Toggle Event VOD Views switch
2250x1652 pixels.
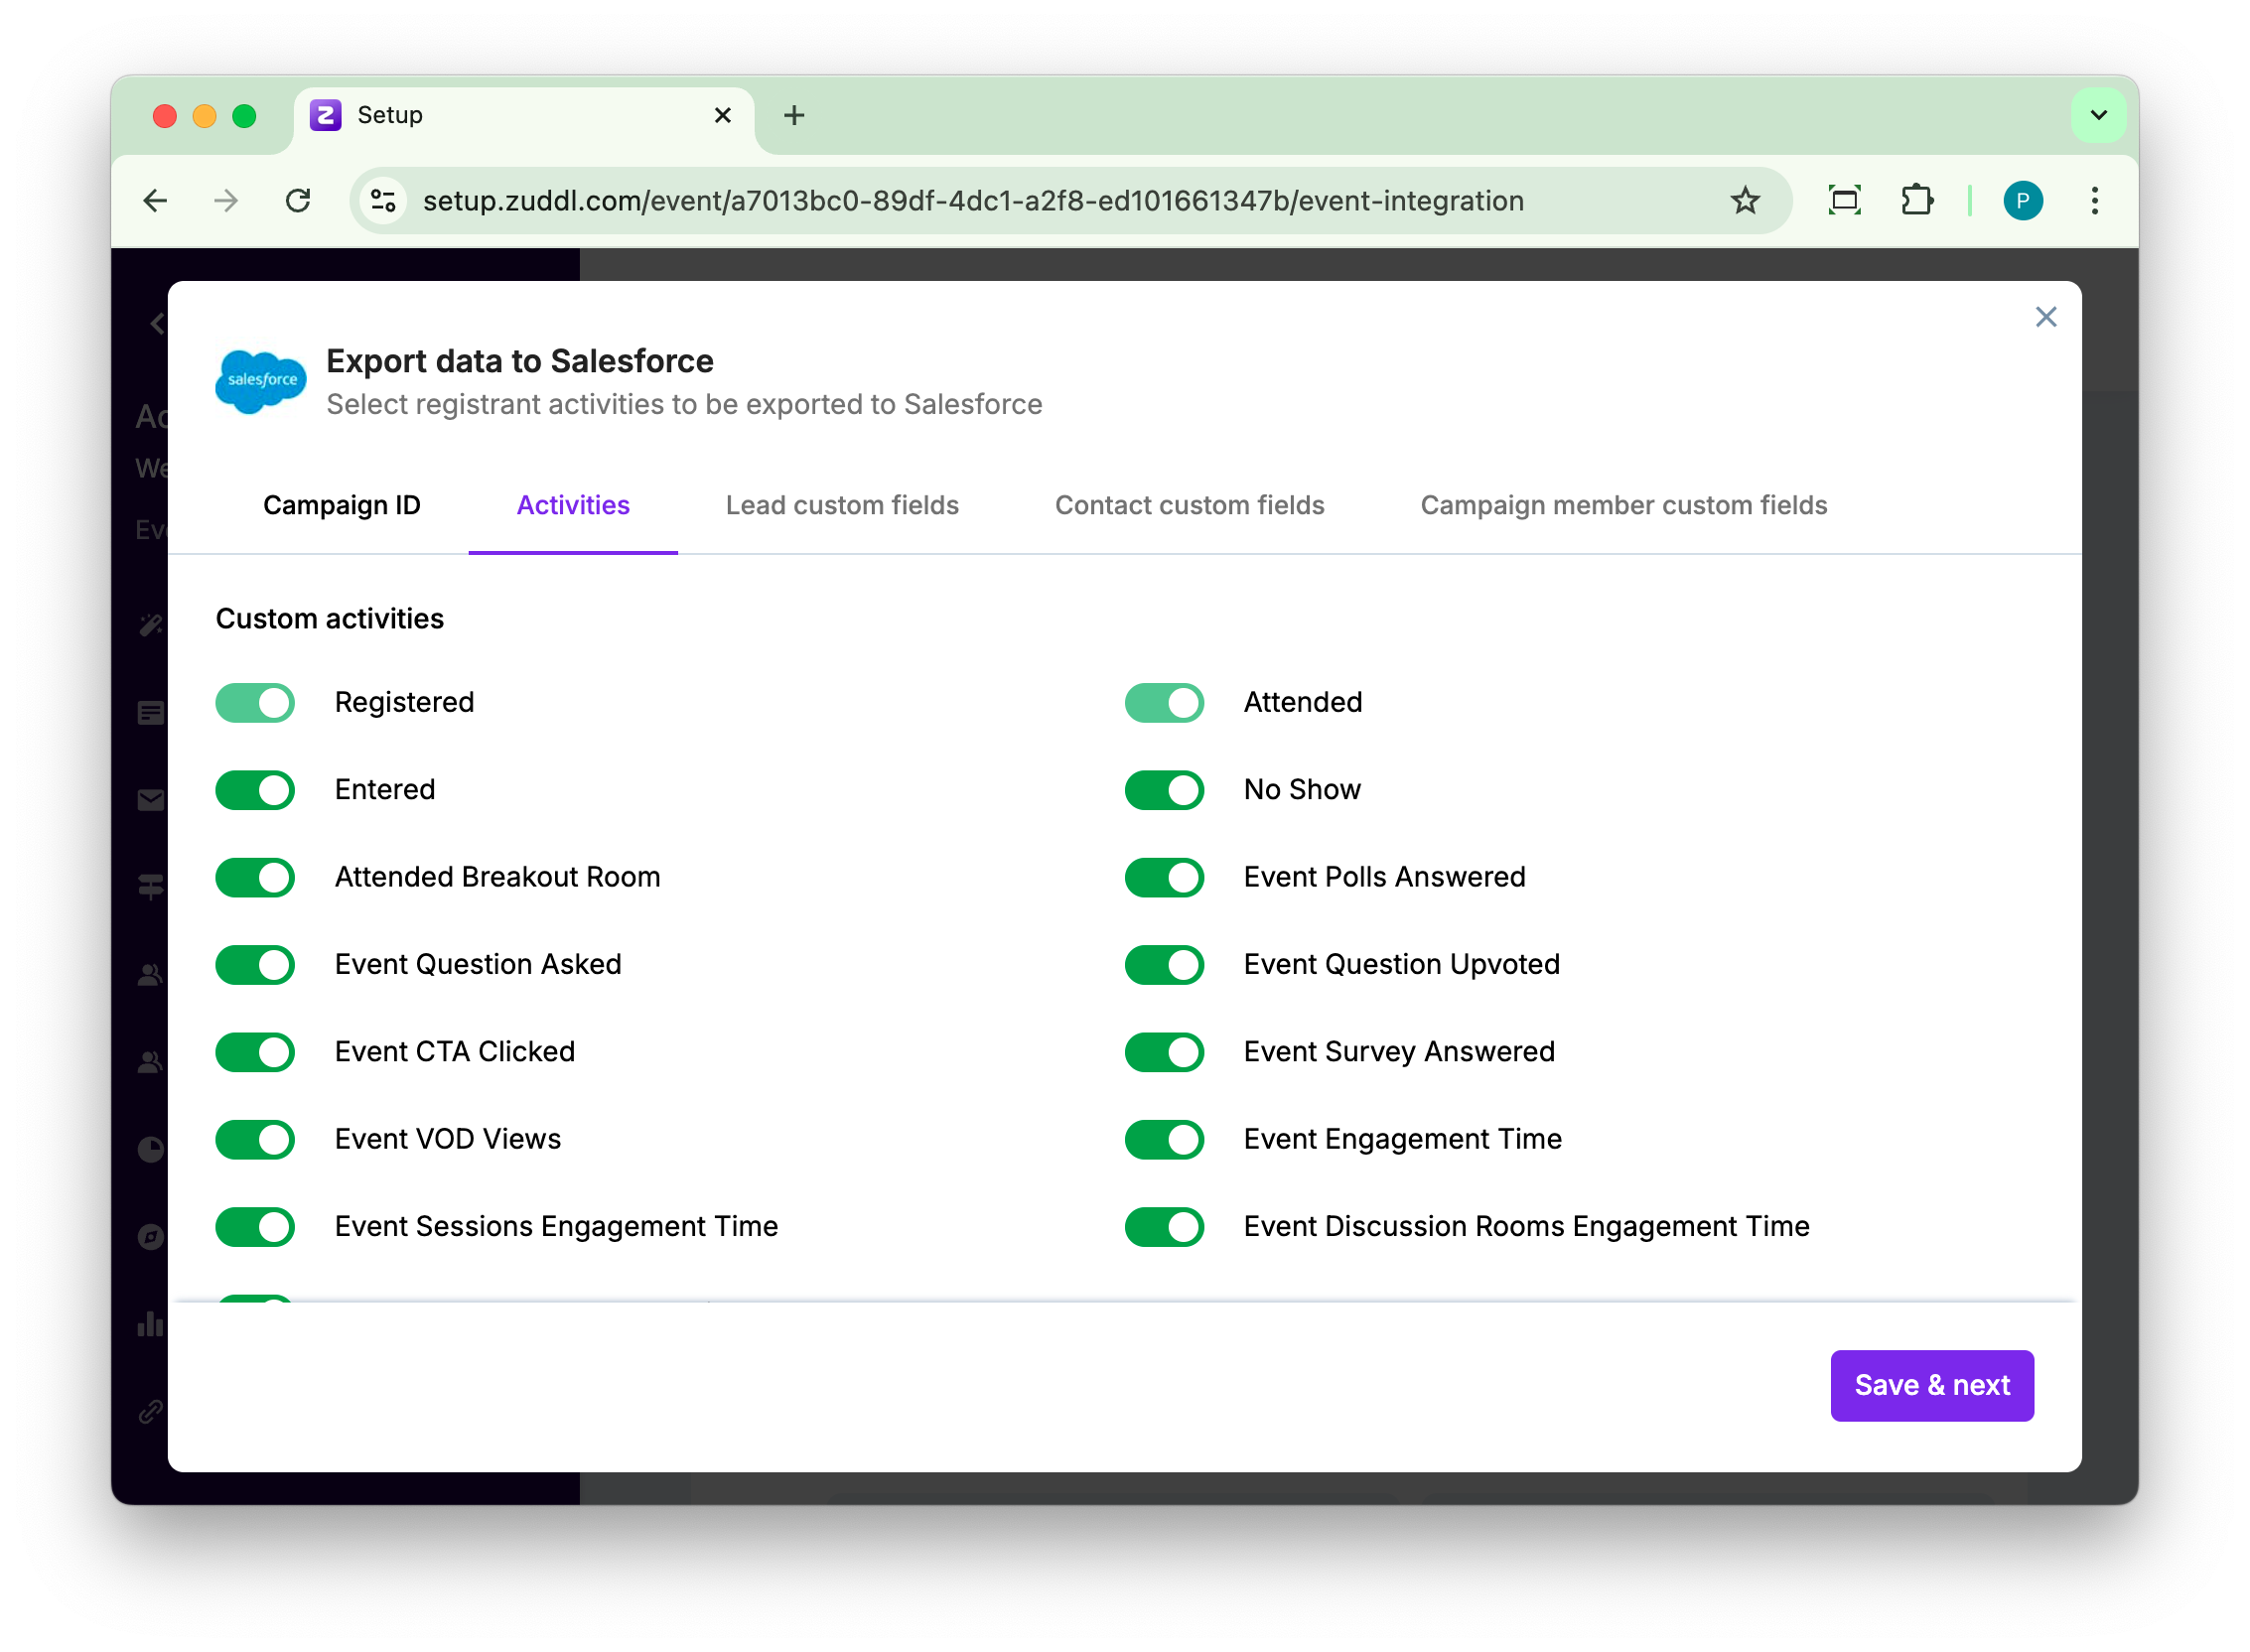coord(255,1139)
